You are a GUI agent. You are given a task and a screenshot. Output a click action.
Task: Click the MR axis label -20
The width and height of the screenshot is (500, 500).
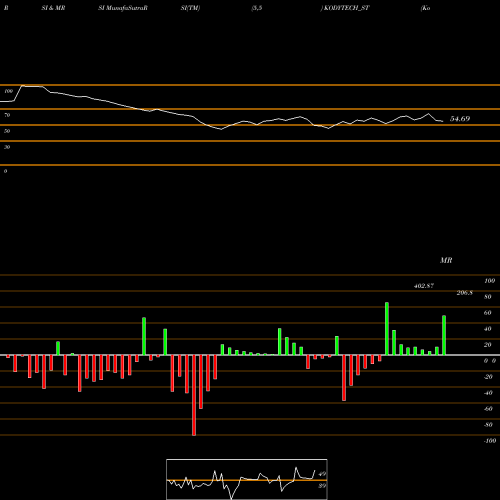[488, 377]
